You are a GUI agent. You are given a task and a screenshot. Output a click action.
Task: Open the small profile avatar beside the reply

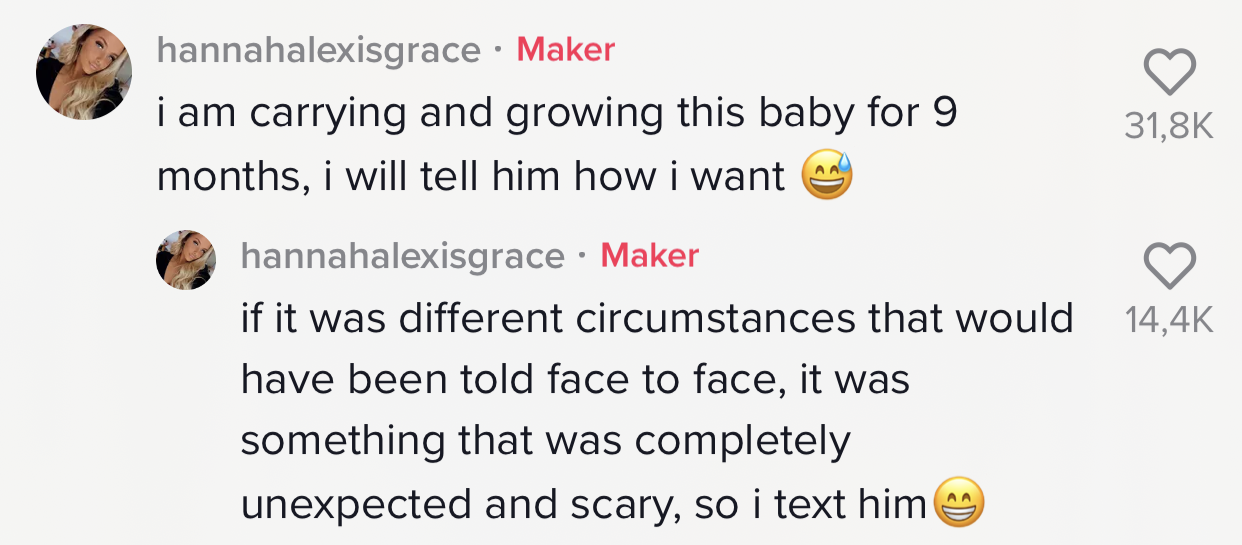[x=186, y=260]
